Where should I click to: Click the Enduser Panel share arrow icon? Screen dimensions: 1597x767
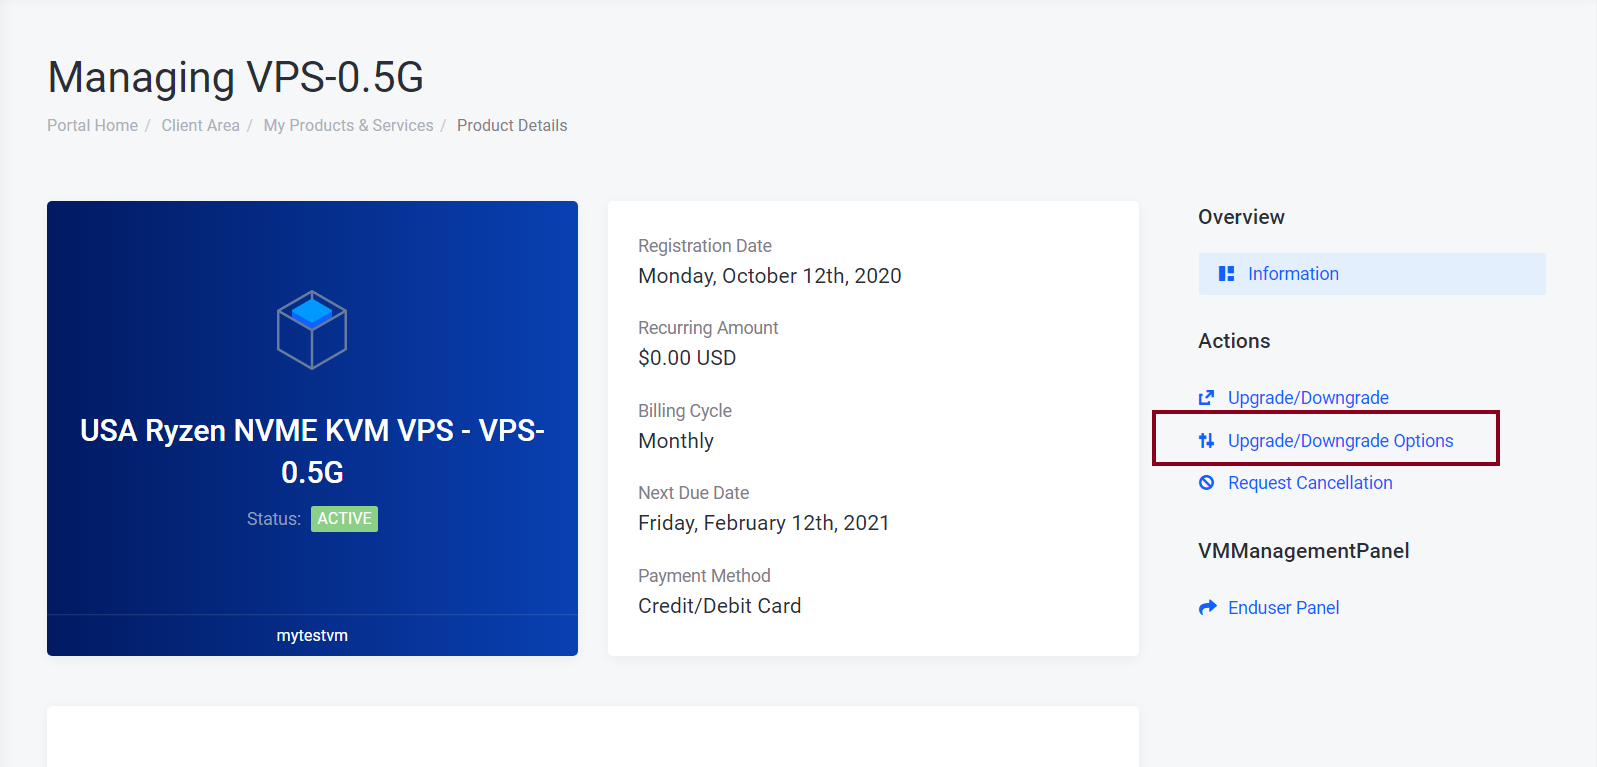coord(1207,608)
